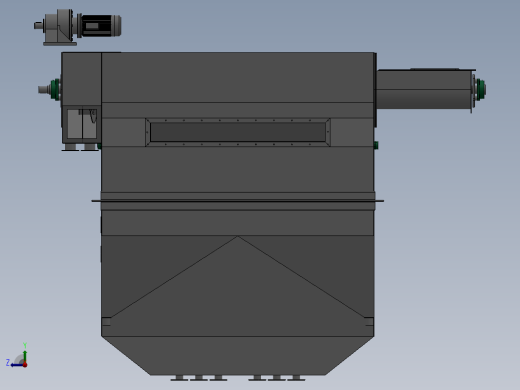Select the thin horizontal flange plate mid-body

tap(238, 201)
